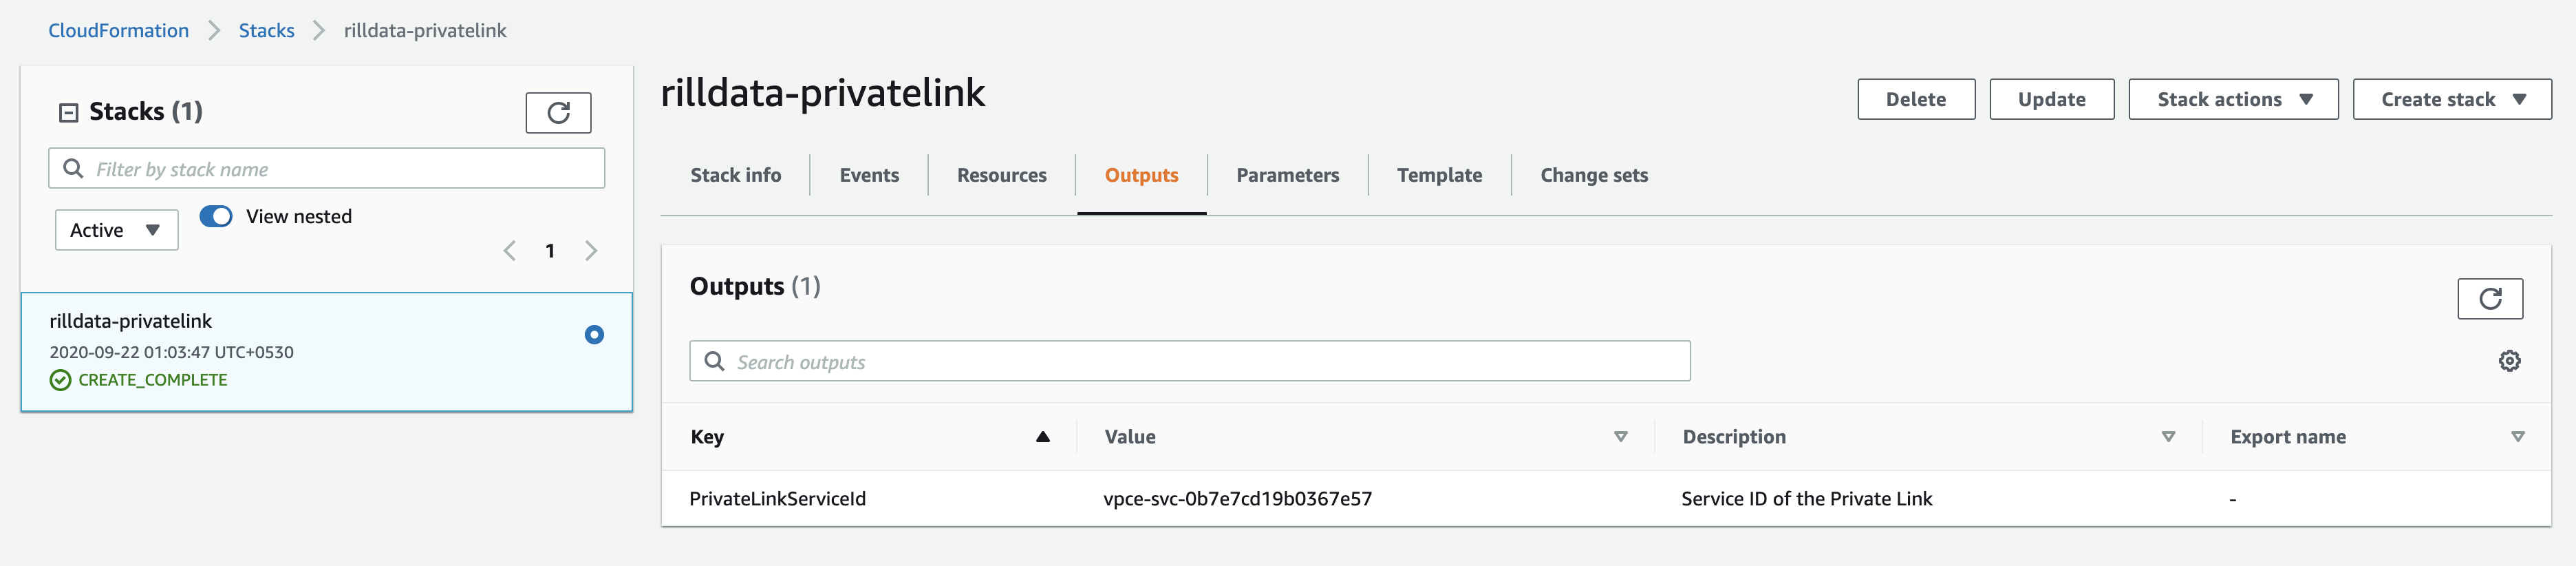This screenshot has width=2576, height=566.
Task: Click the Delete stack button
Action: tap(1915, 99)
